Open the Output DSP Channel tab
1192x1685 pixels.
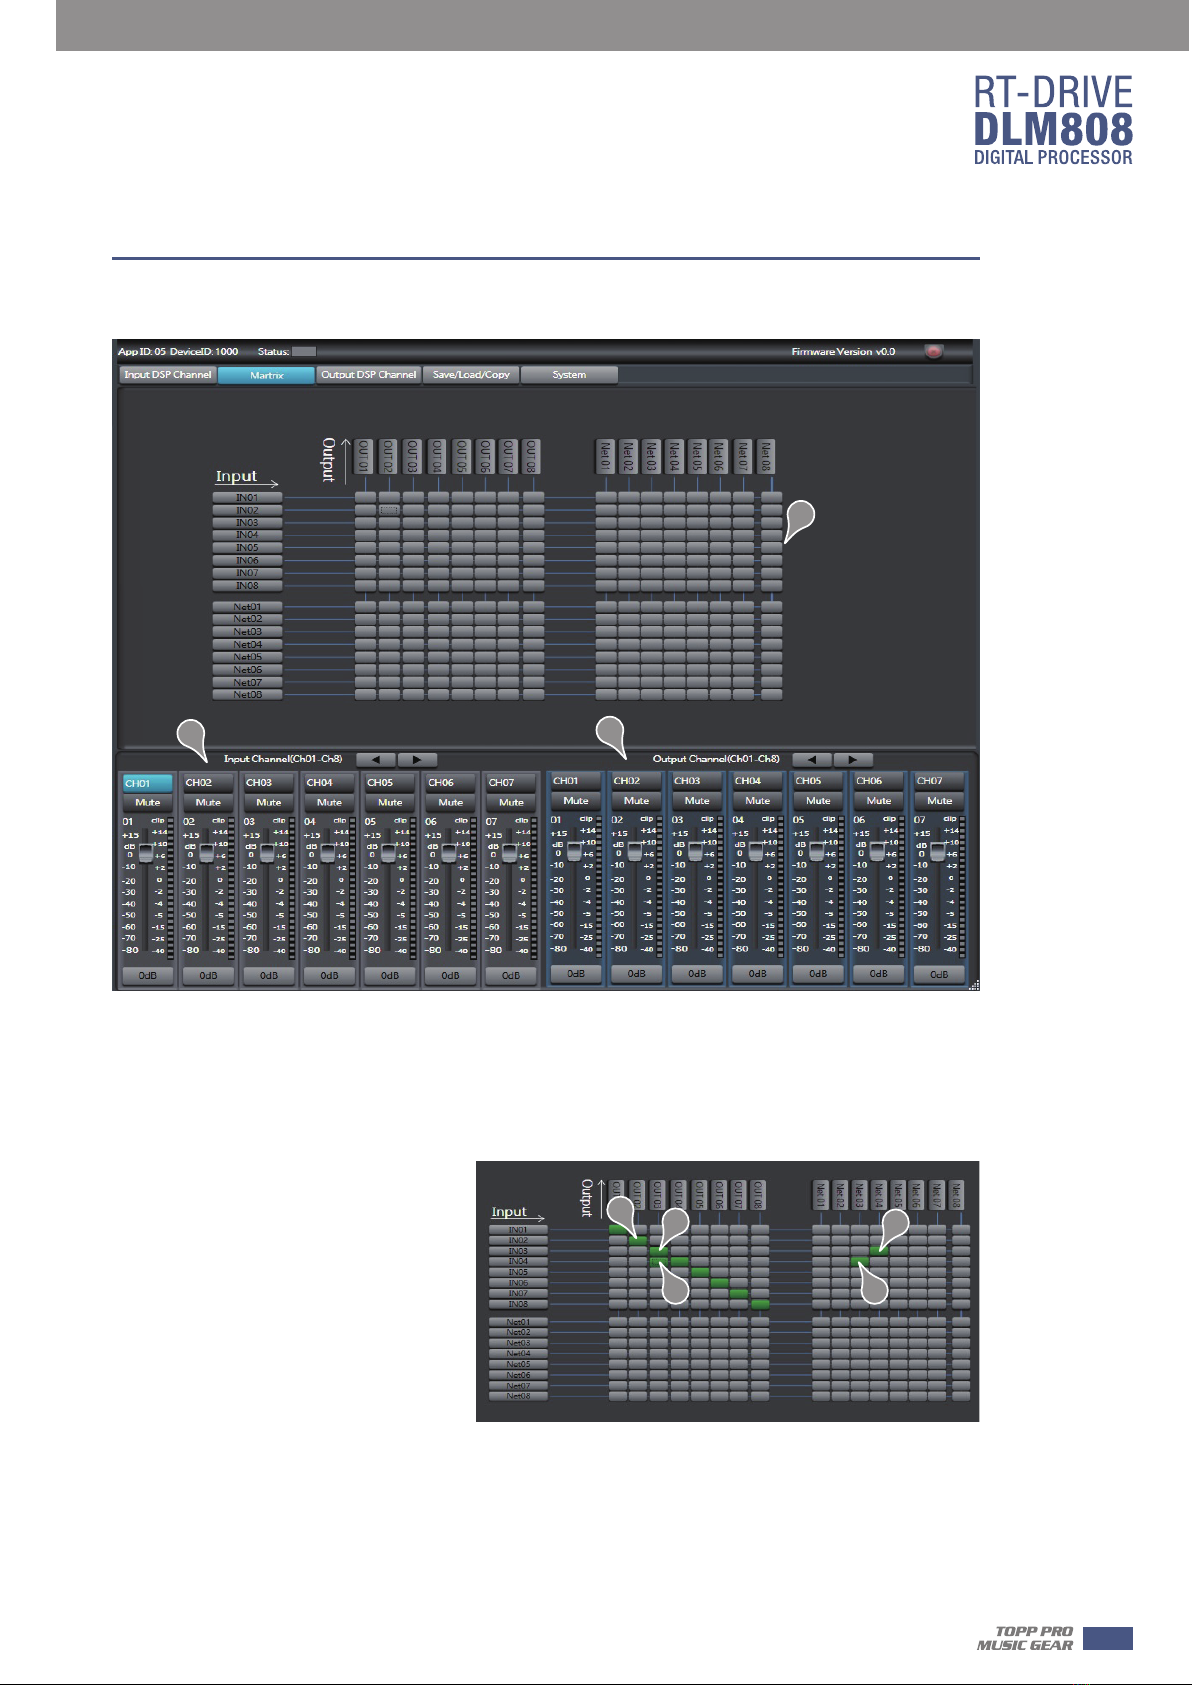368,375
